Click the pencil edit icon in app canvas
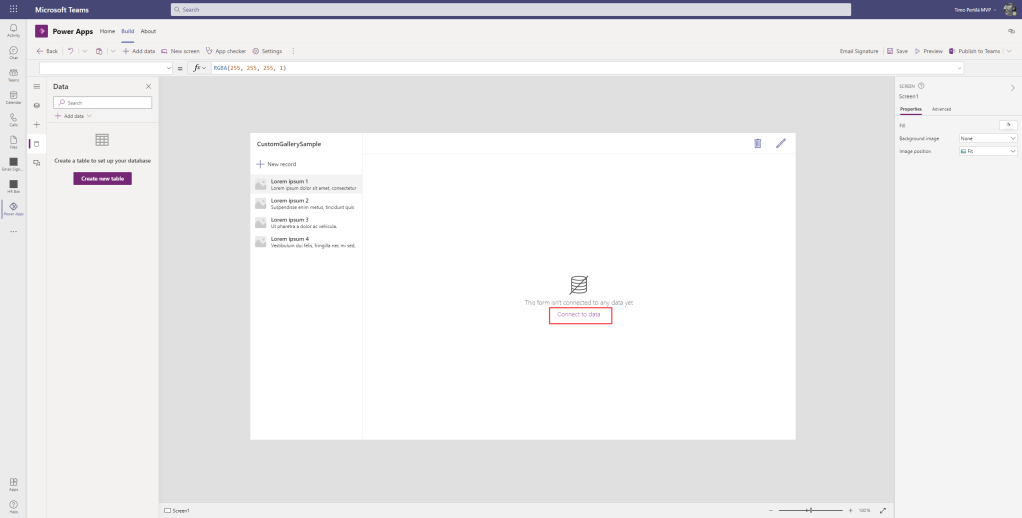 coord(781,144)
